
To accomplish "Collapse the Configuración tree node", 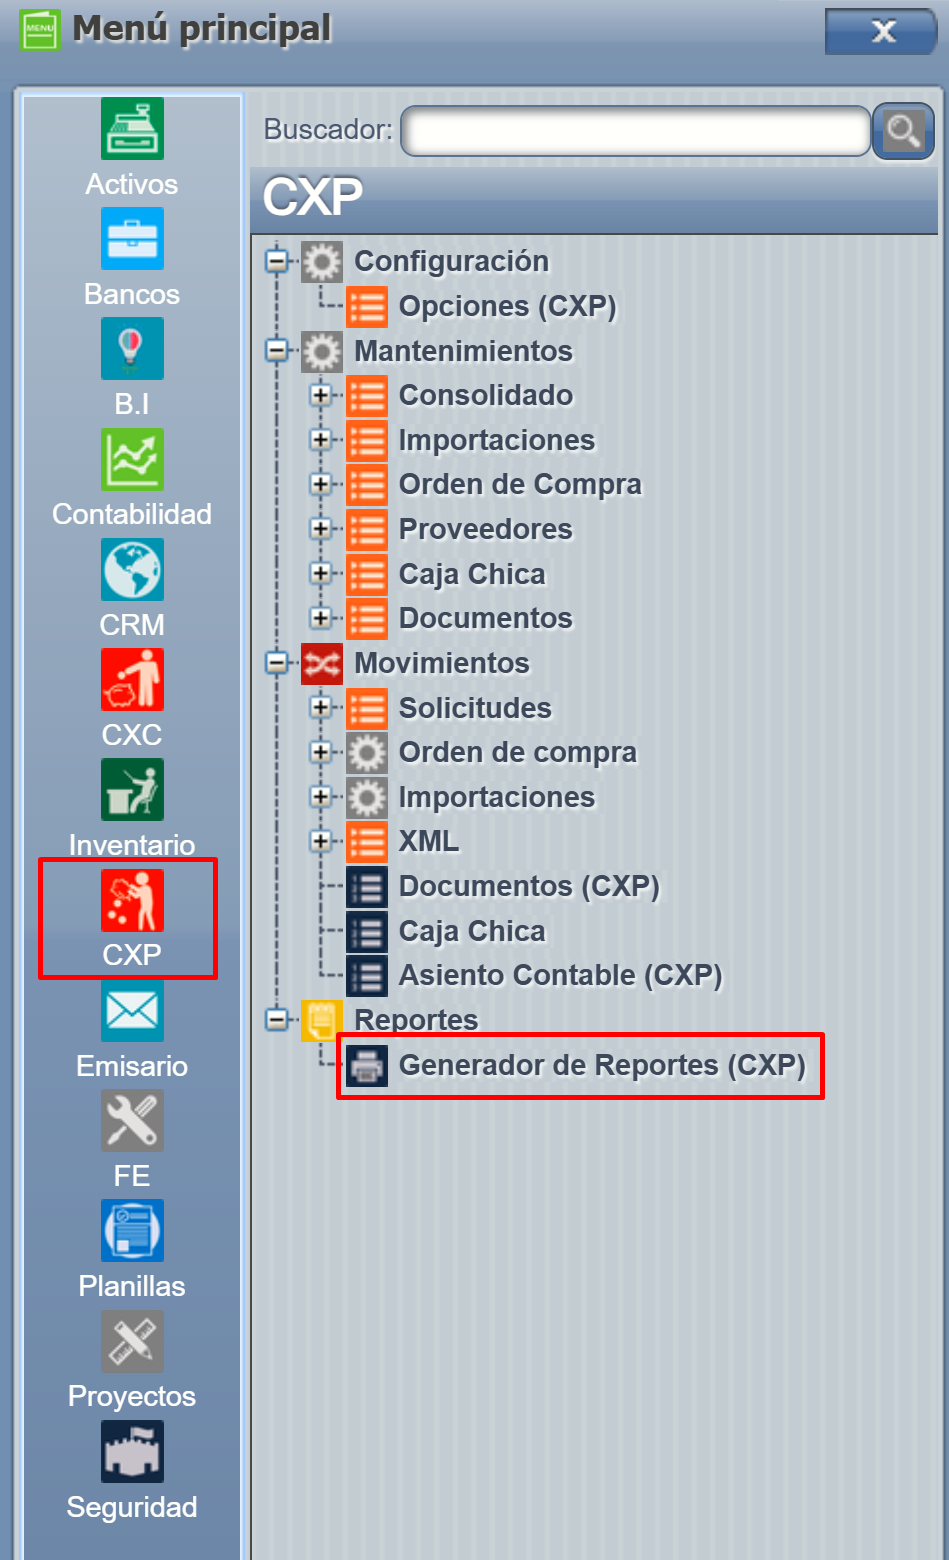I will coord(276,262).
